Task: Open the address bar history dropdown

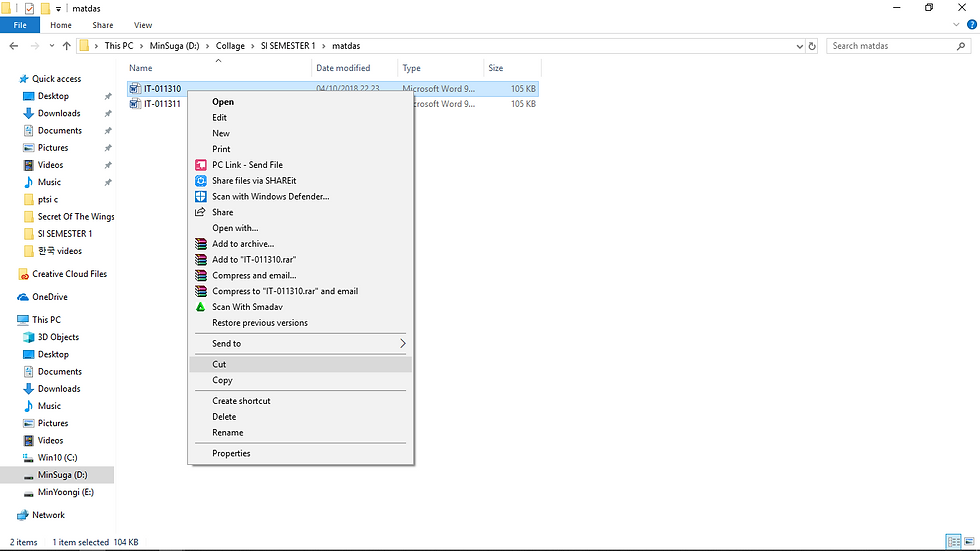Action: pos(799,46)
